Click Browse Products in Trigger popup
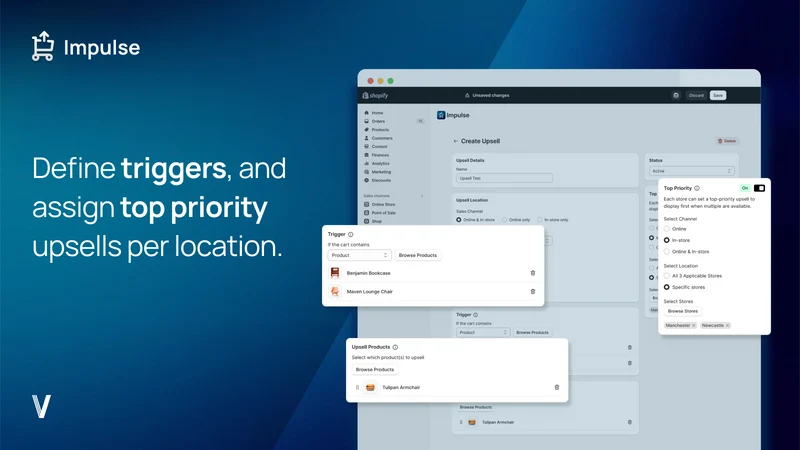Viewport: 800px width, 450px height. tap(418, 255)
